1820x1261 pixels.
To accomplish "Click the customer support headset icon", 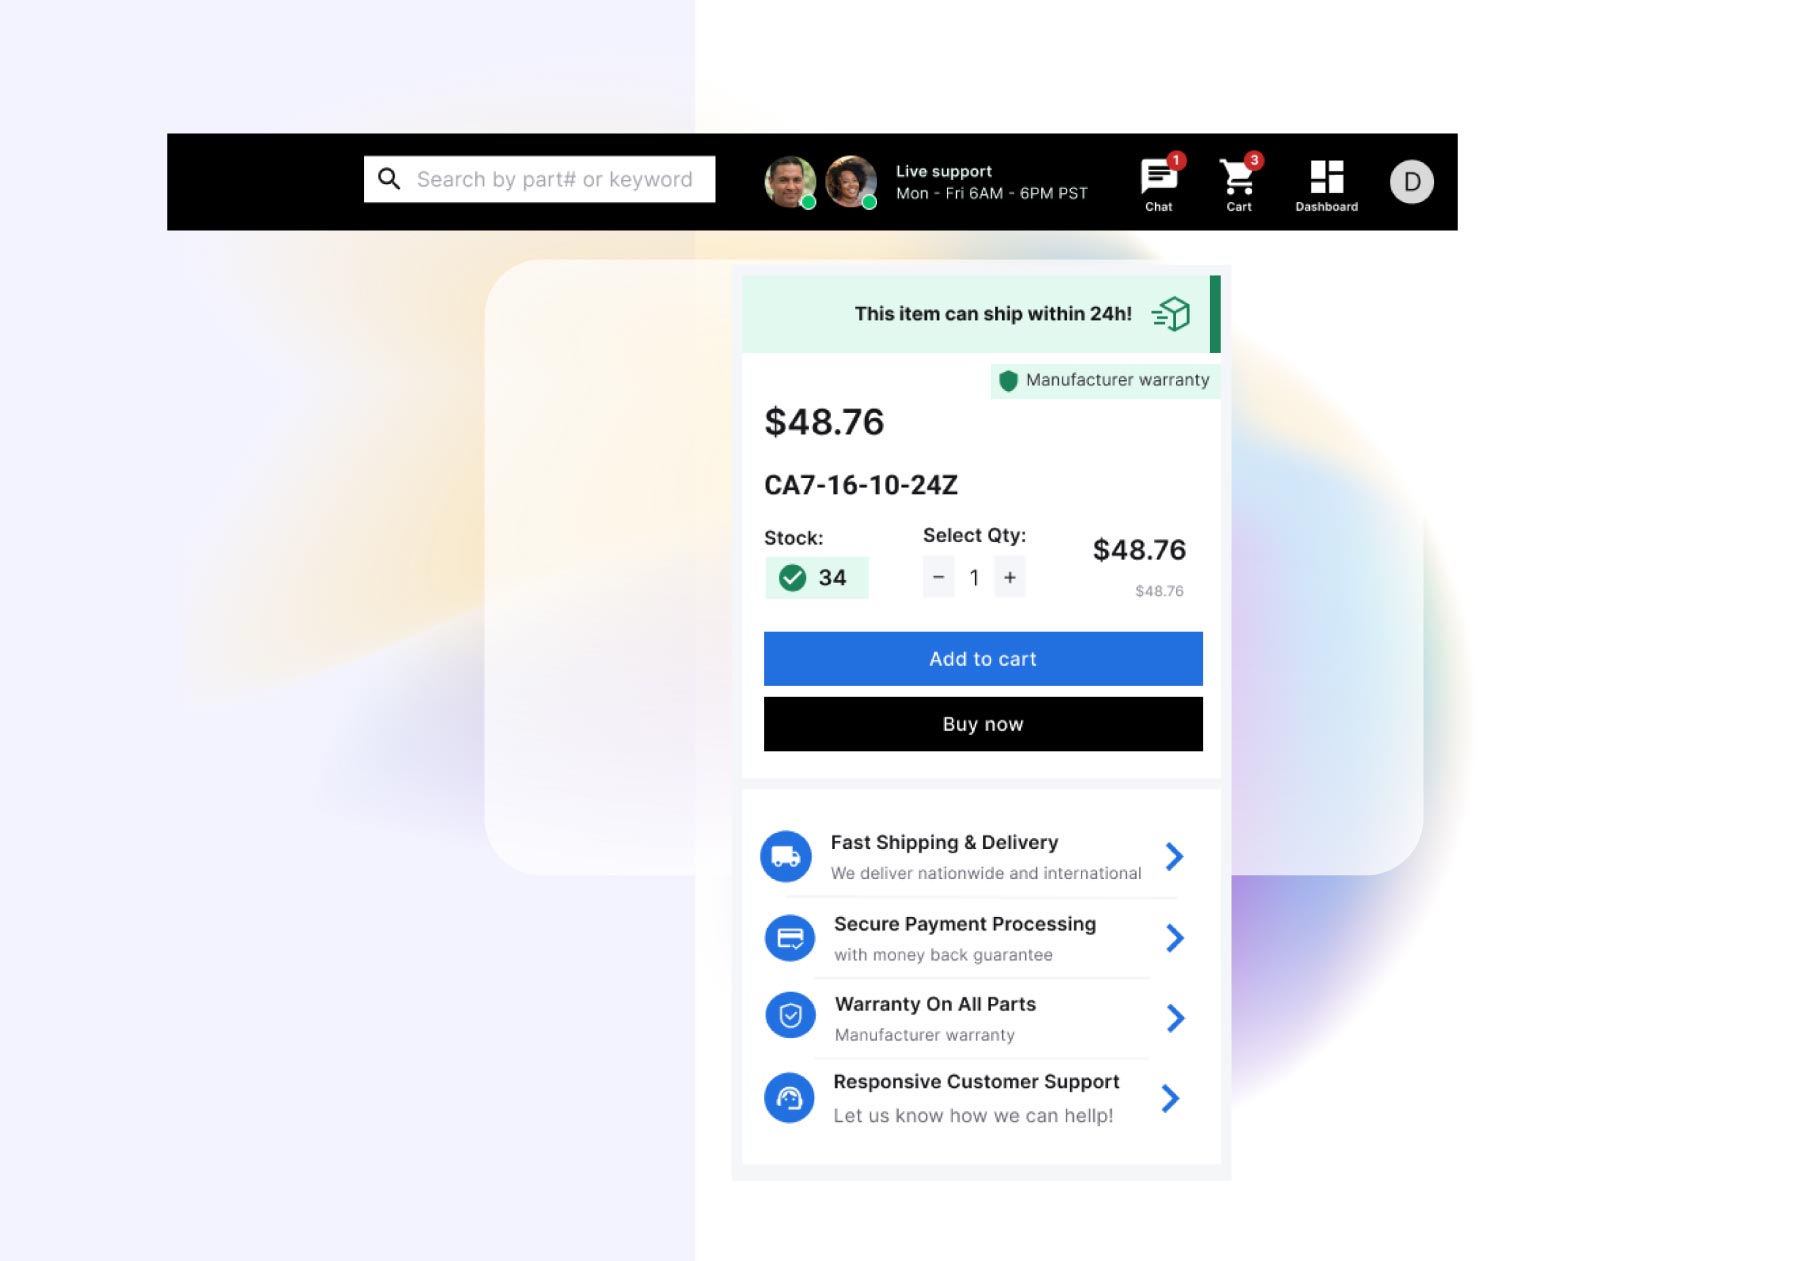I will [x=789, y=1098].
